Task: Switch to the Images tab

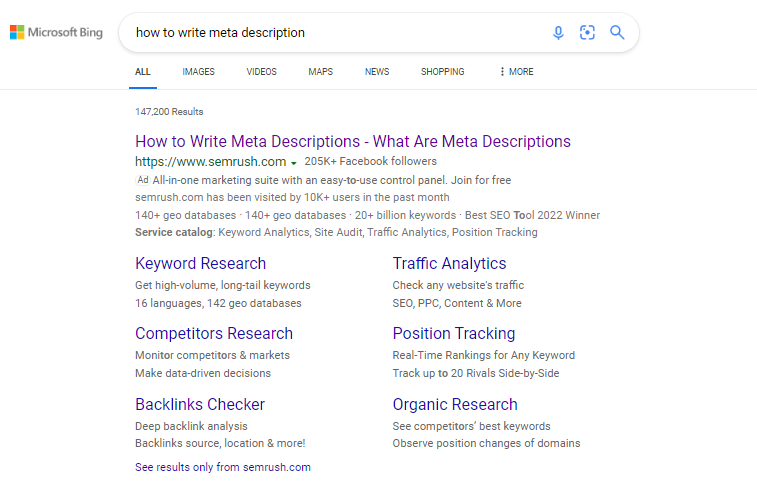Action: 198,72
